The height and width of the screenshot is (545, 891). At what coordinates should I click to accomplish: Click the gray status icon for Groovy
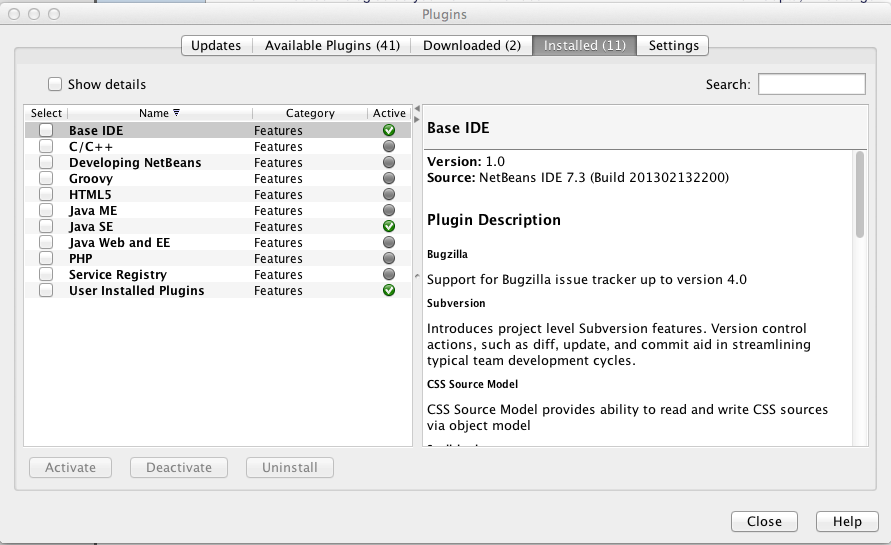[389, 179]
